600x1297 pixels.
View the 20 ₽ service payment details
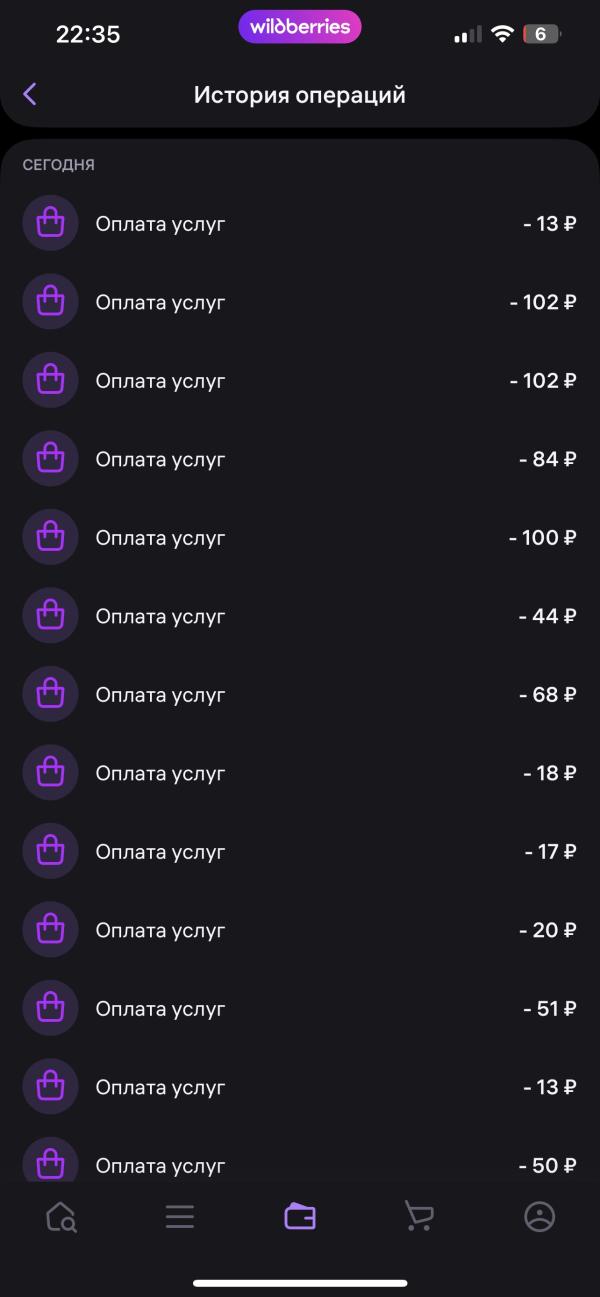point(300,930)
